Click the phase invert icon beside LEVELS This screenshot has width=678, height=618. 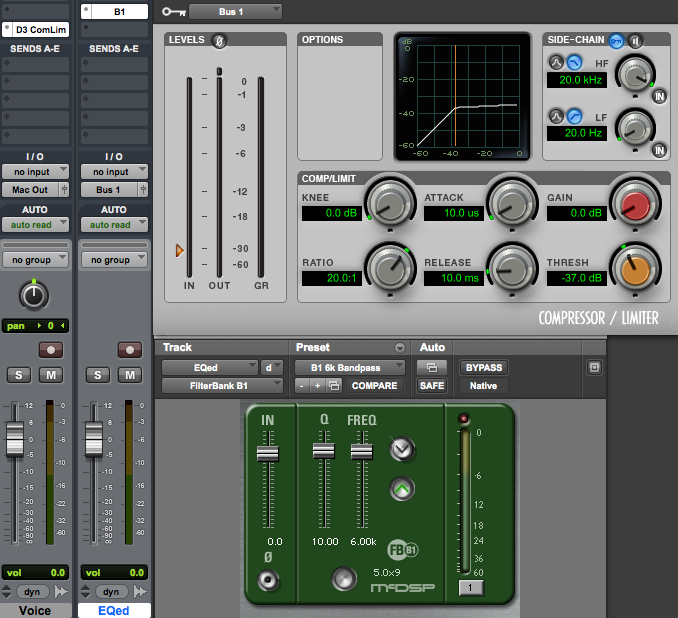click(x=220, y=40)
